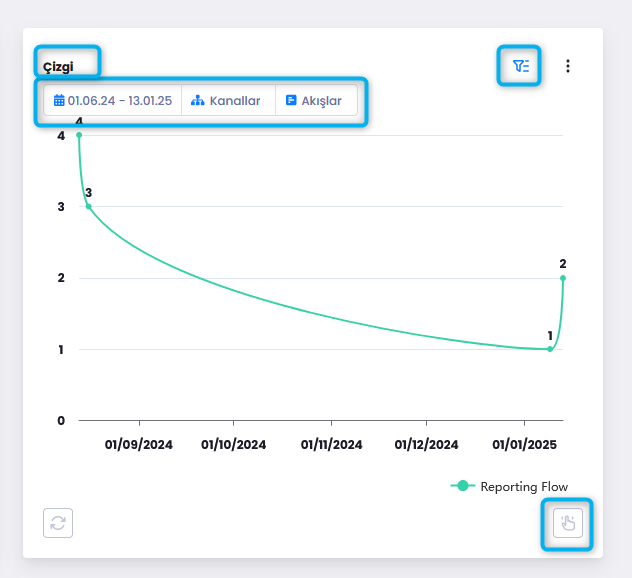
Task: Select the data point labeled 1
Action: [550, 349]
